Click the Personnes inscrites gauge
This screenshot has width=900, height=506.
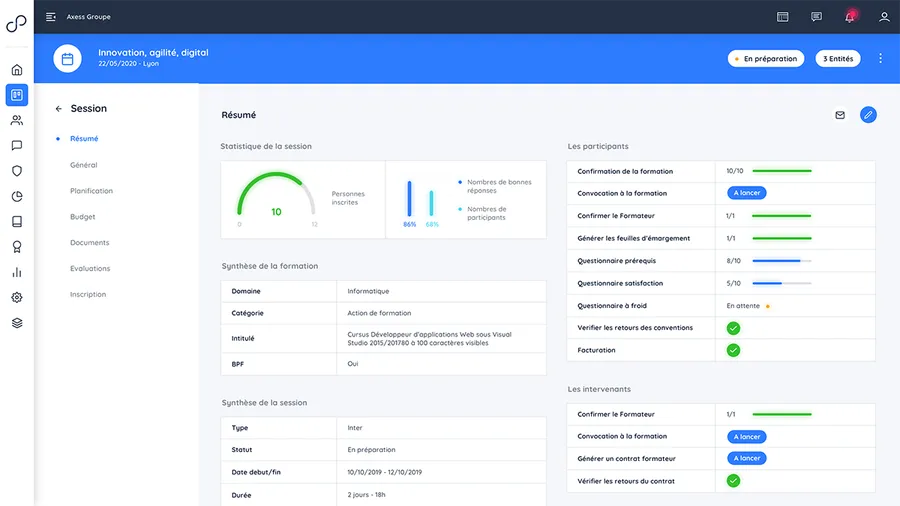coord(276,195)
